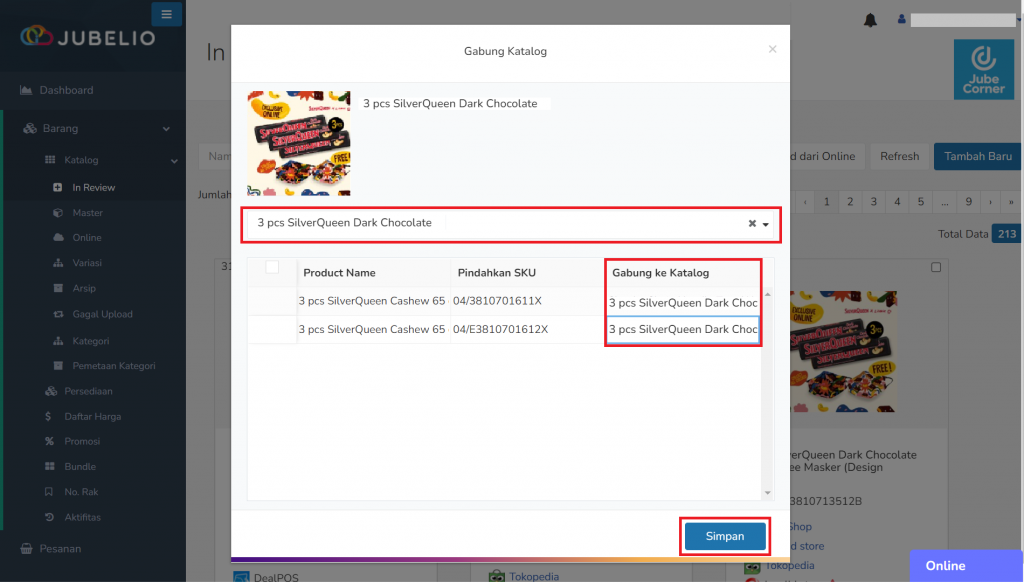This screenshot has height=583, width=1024.
Task: Click the Master cube icon
Action: 57,213
